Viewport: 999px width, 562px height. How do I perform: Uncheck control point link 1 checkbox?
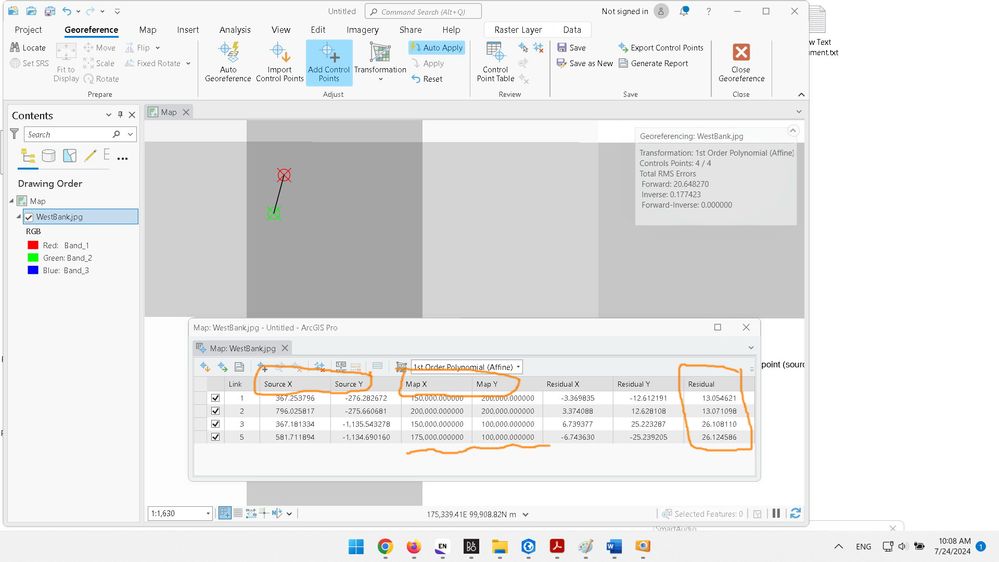point(215,398)
